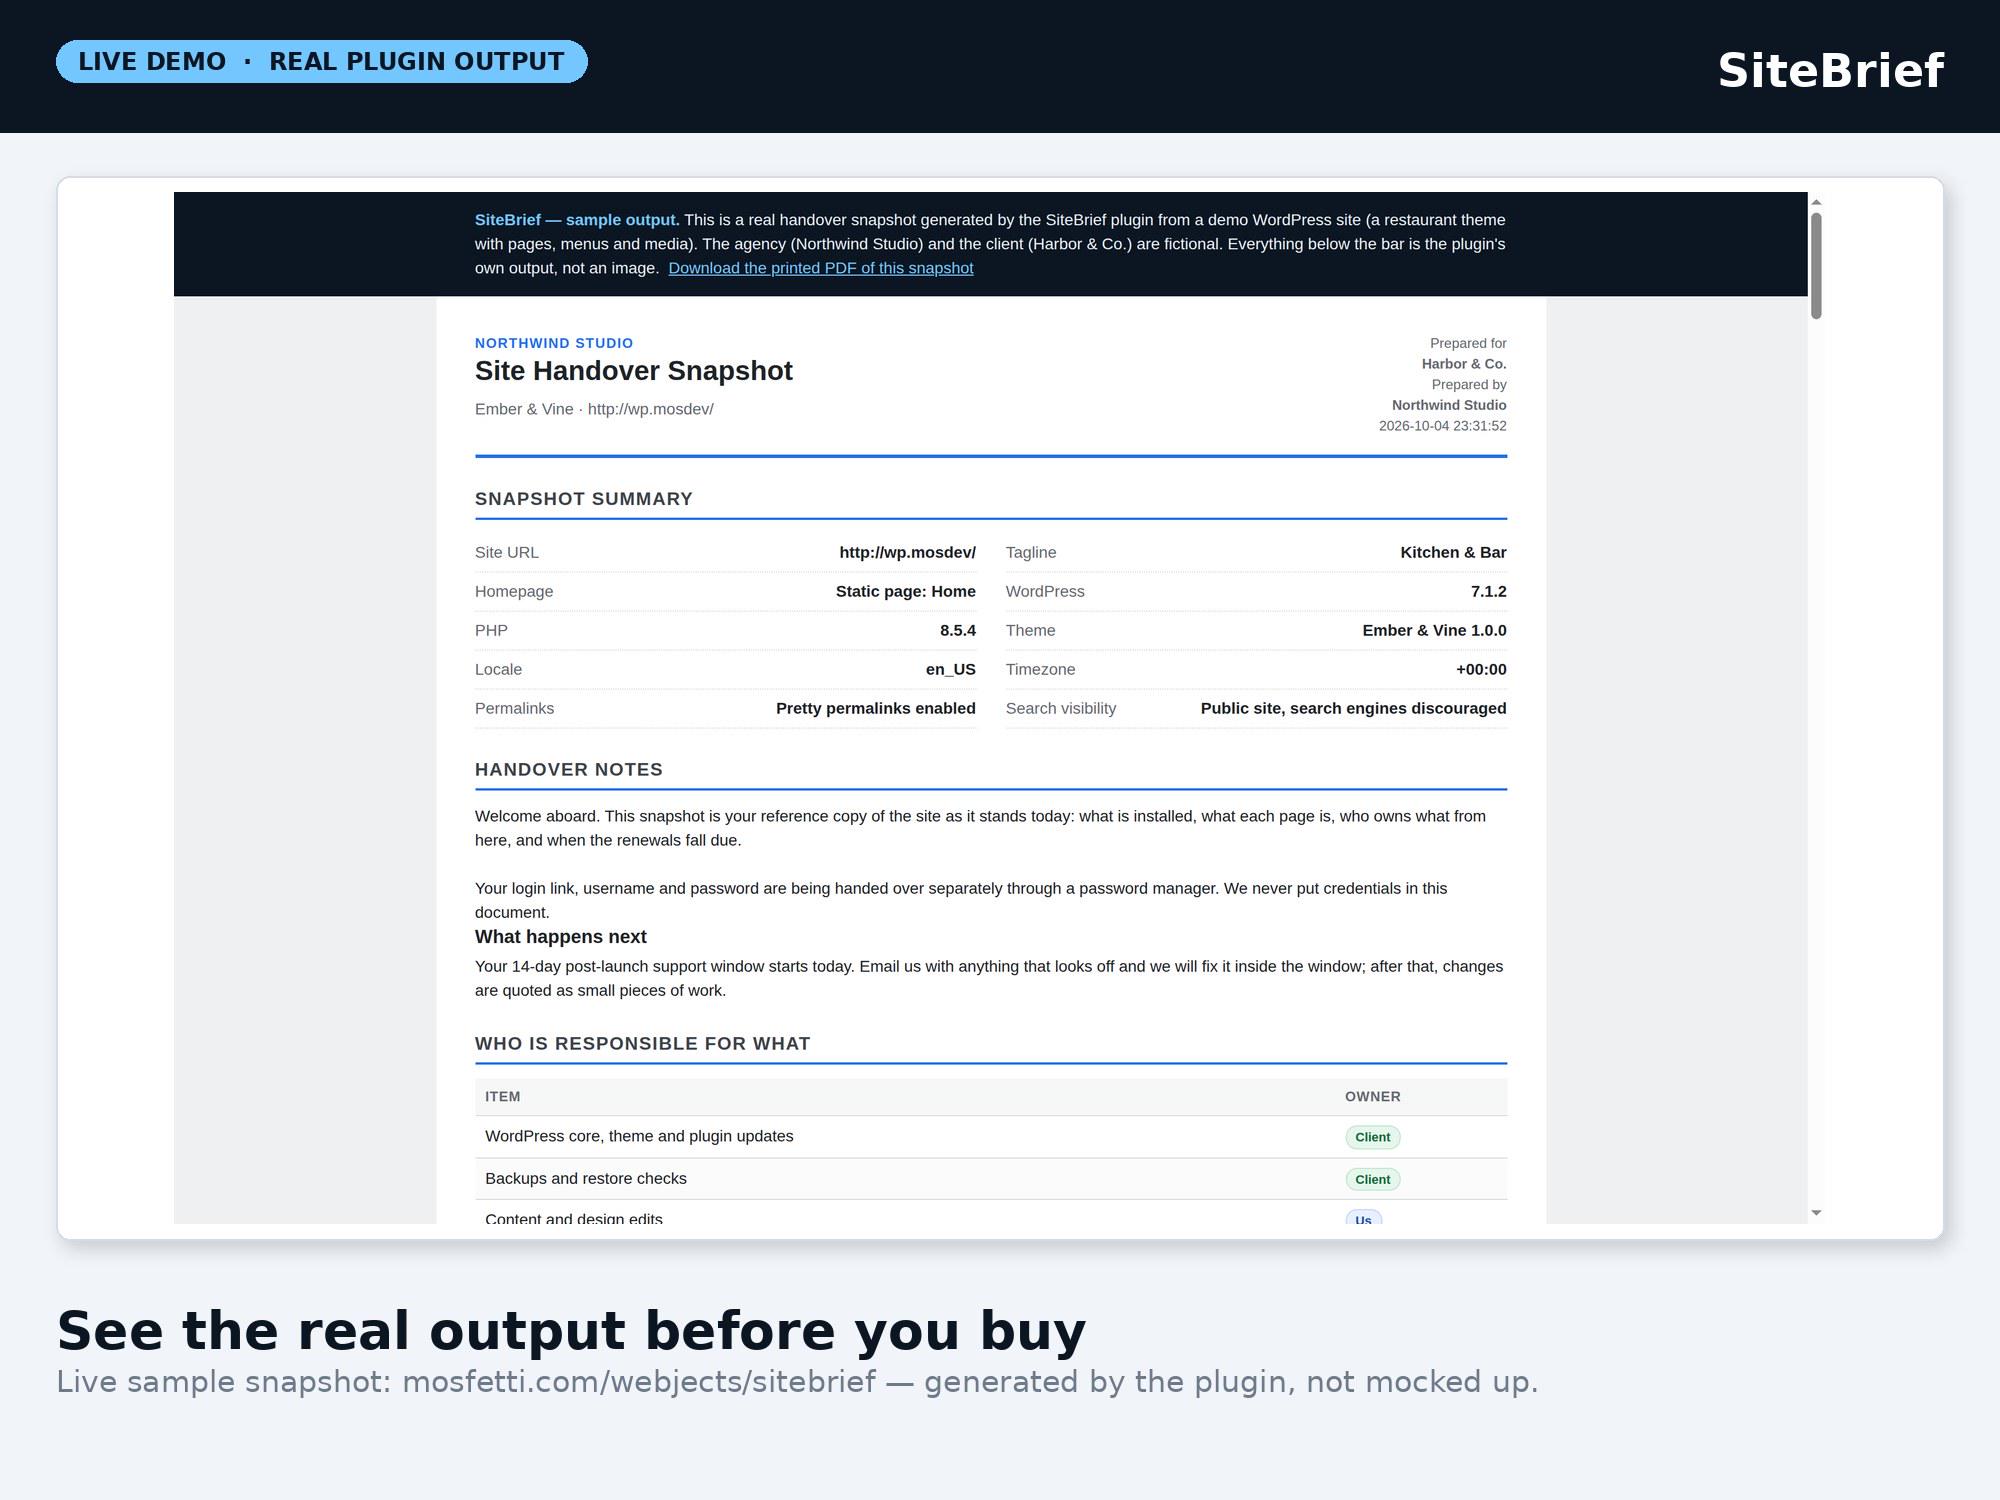Click the scrollbar up arrow

(1816, 202)
